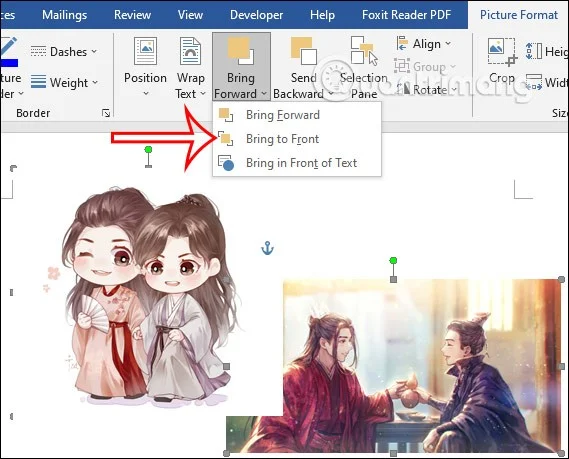Open the Review ribbon tab
The image size is (569, 459).
[132, 15]
